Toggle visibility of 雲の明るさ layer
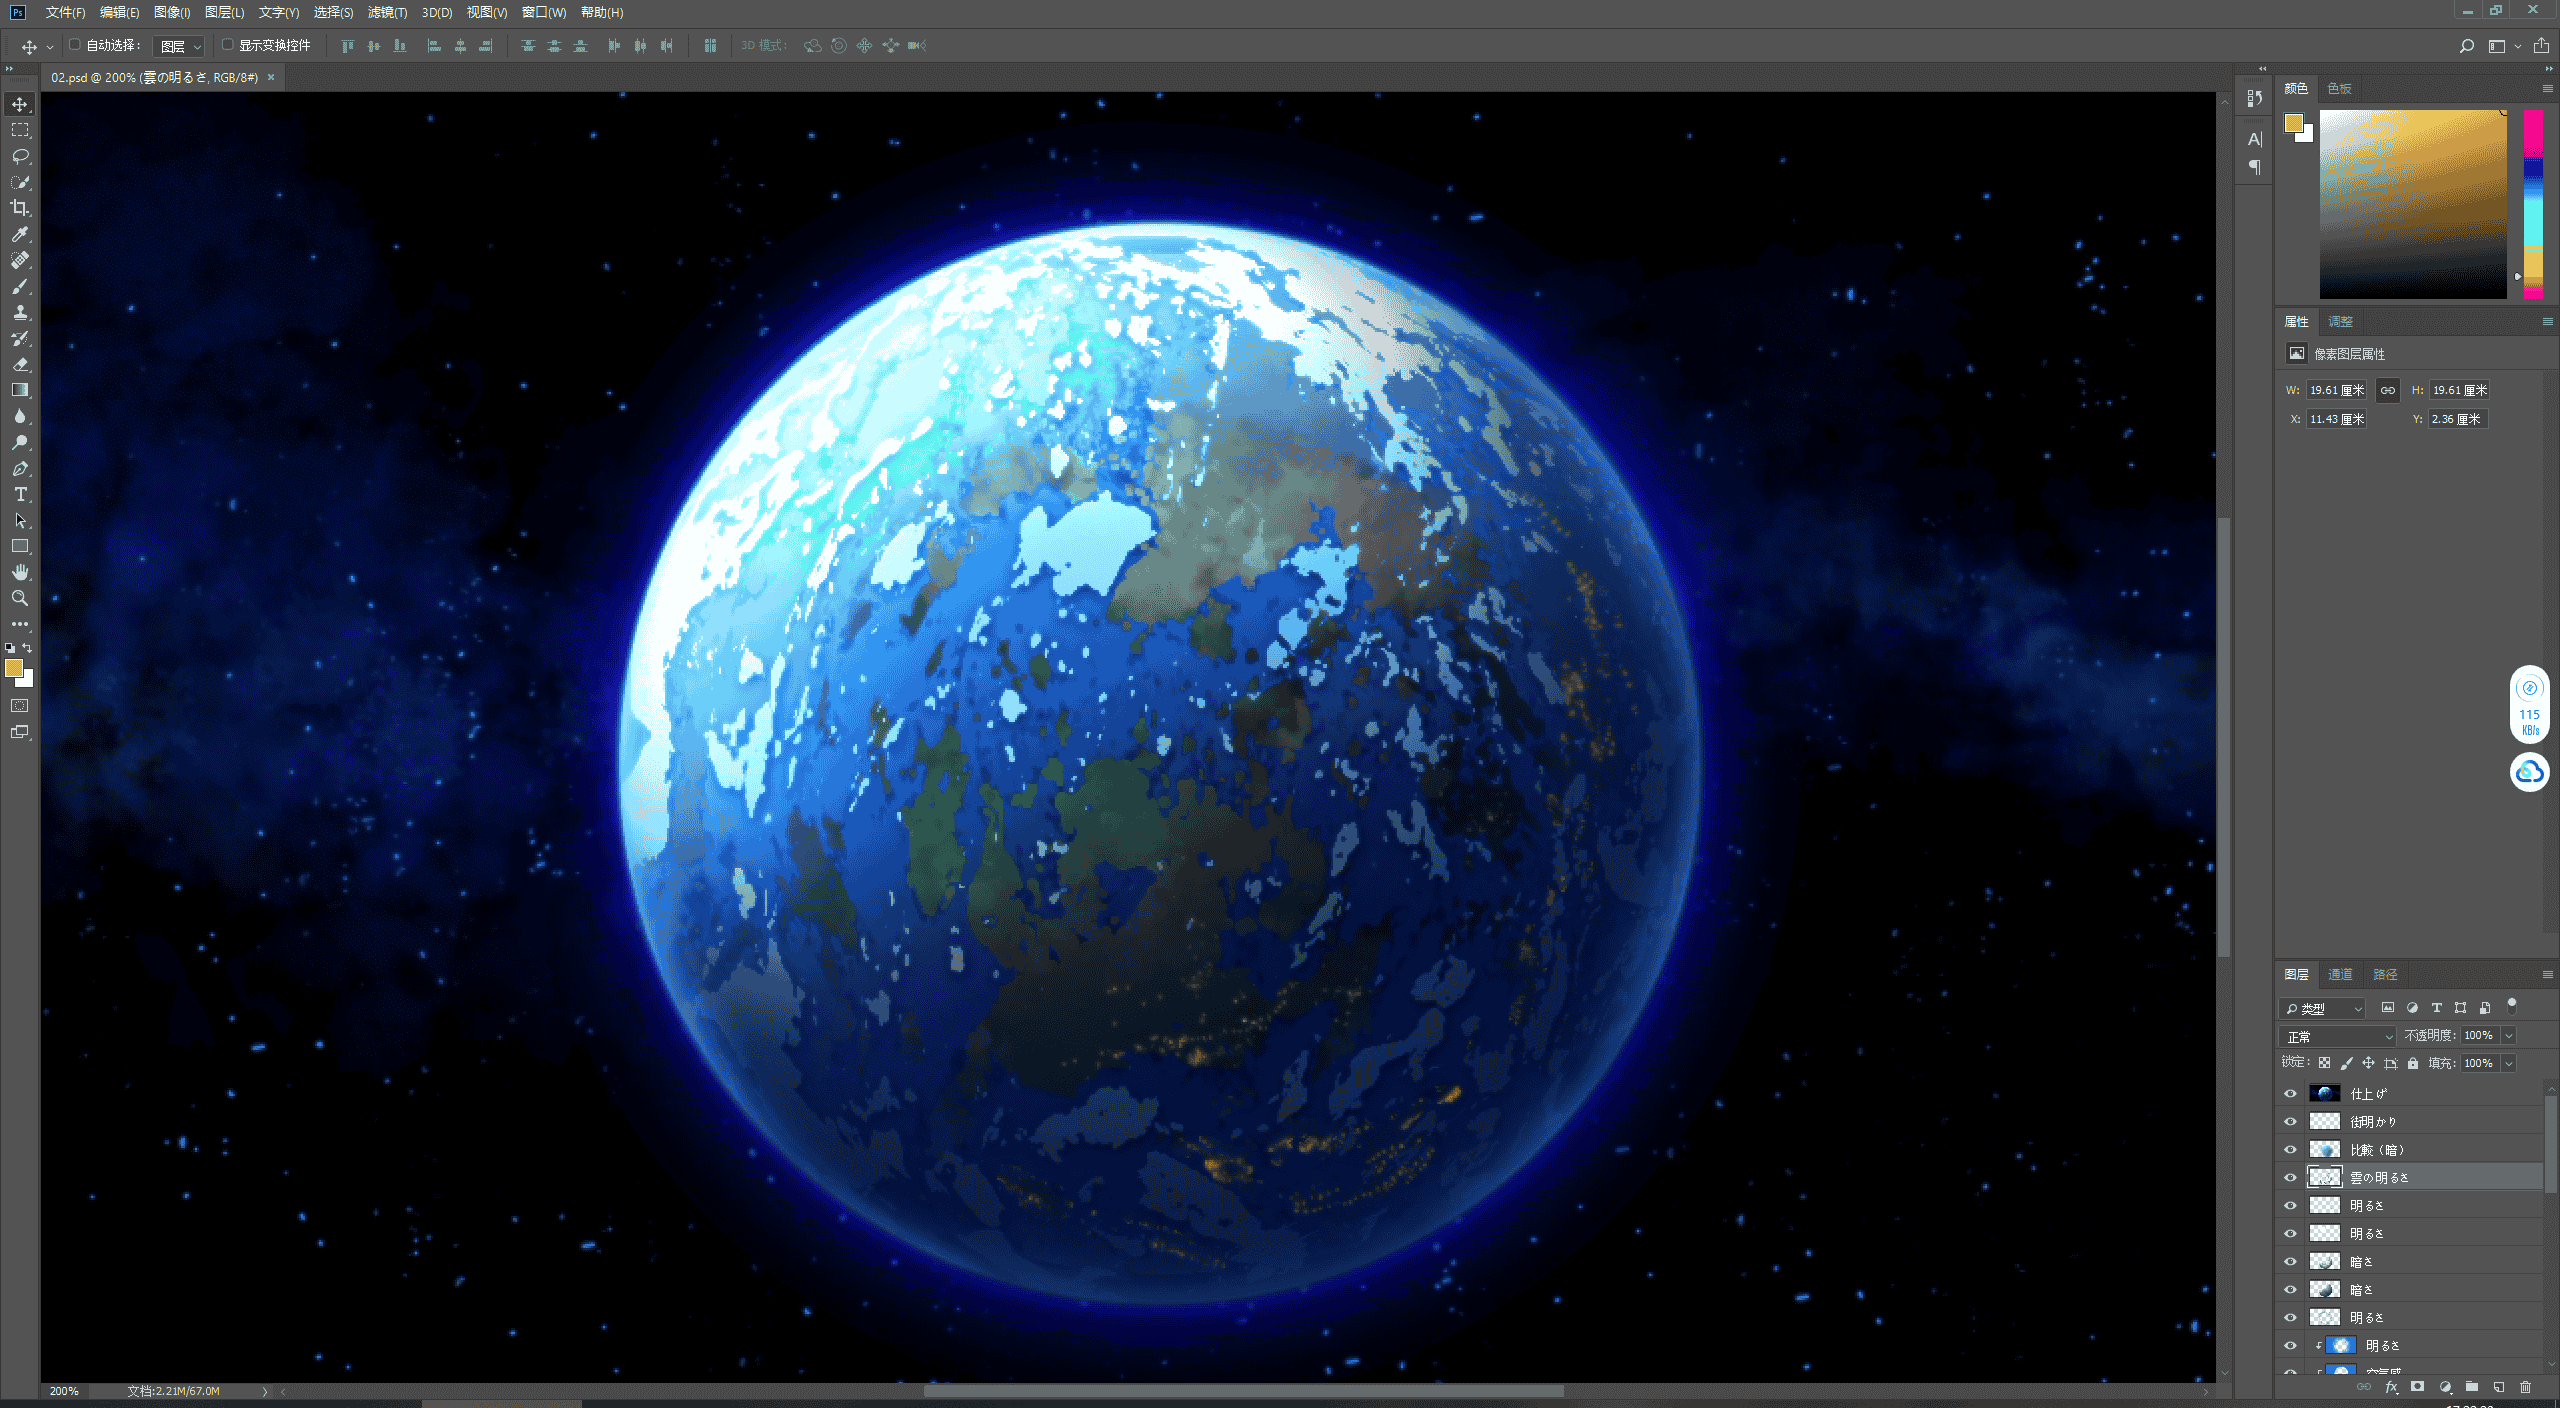 pos(2290,1178)
